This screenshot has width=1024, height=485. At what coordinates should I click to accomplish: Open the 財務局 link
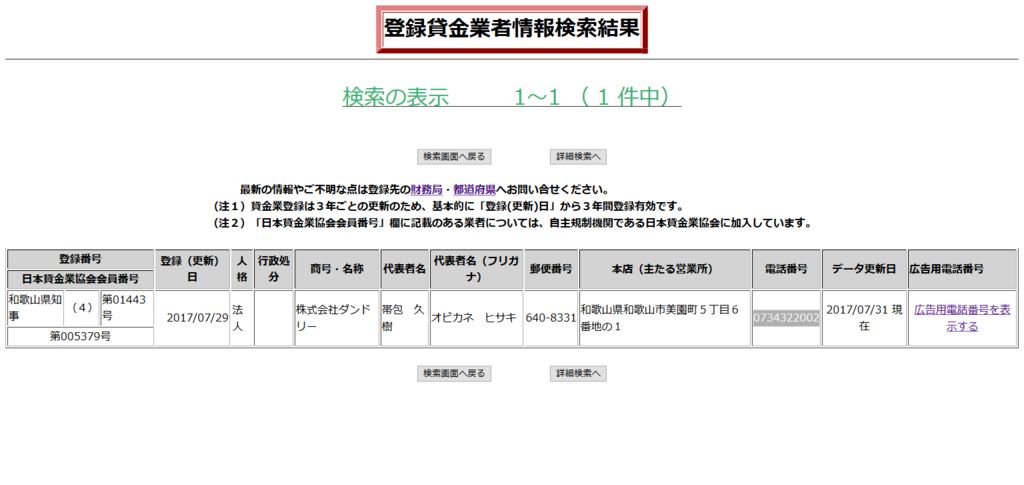click(426, 191)
